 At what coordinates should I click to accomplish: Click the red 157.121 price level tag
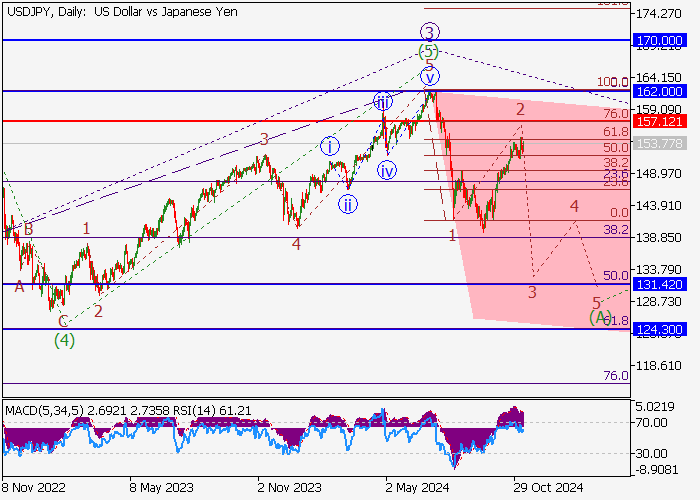659,121
